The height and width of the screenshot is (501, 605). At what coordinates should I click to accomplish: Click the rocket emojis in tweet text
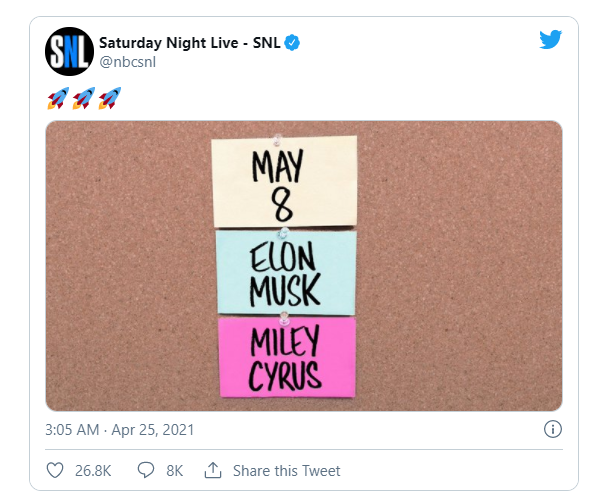[x=83, y=98]
